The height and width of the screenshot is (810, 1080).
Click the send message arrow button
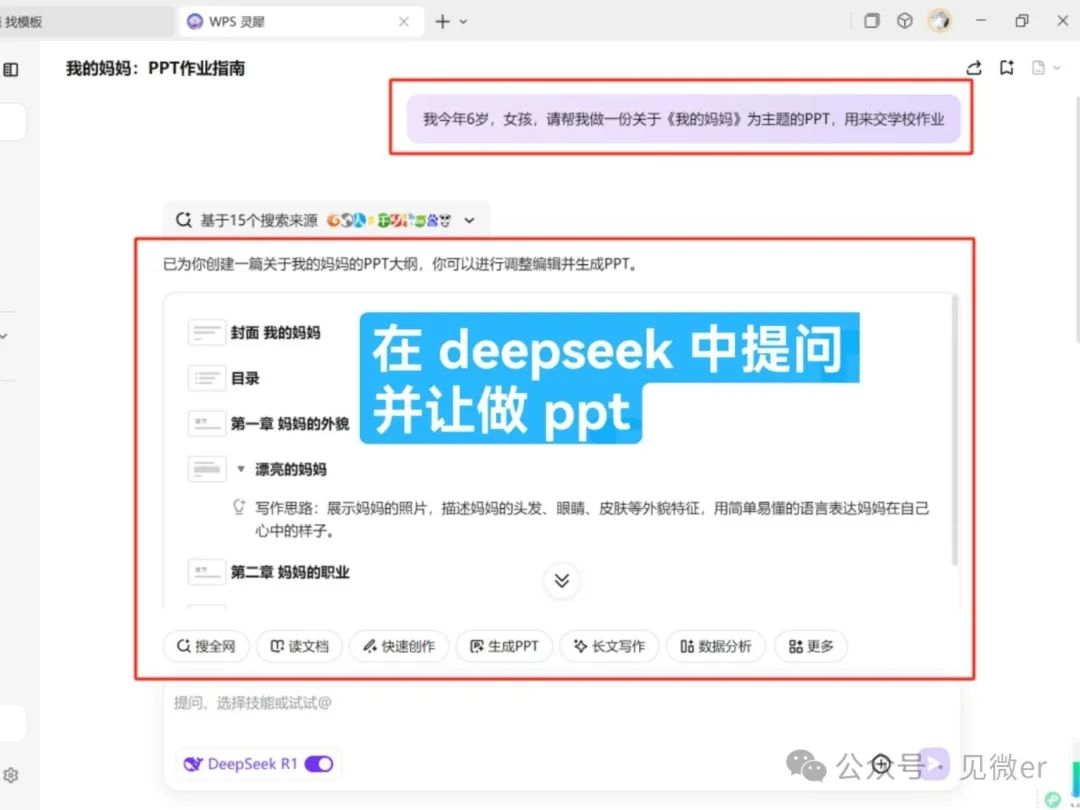point(934,764)
